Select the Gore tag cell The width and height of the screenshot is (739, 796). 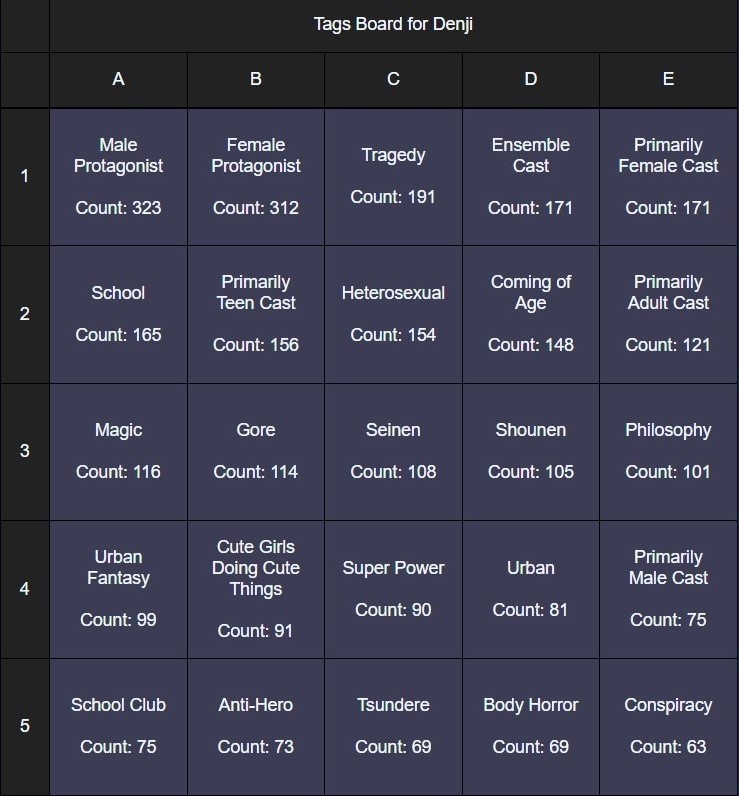click(x=256, y=451)
